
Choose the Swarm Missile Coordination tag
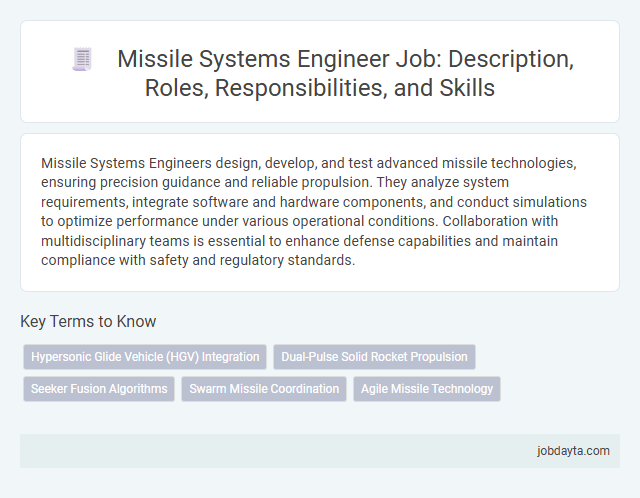click(x=264, y=389)
